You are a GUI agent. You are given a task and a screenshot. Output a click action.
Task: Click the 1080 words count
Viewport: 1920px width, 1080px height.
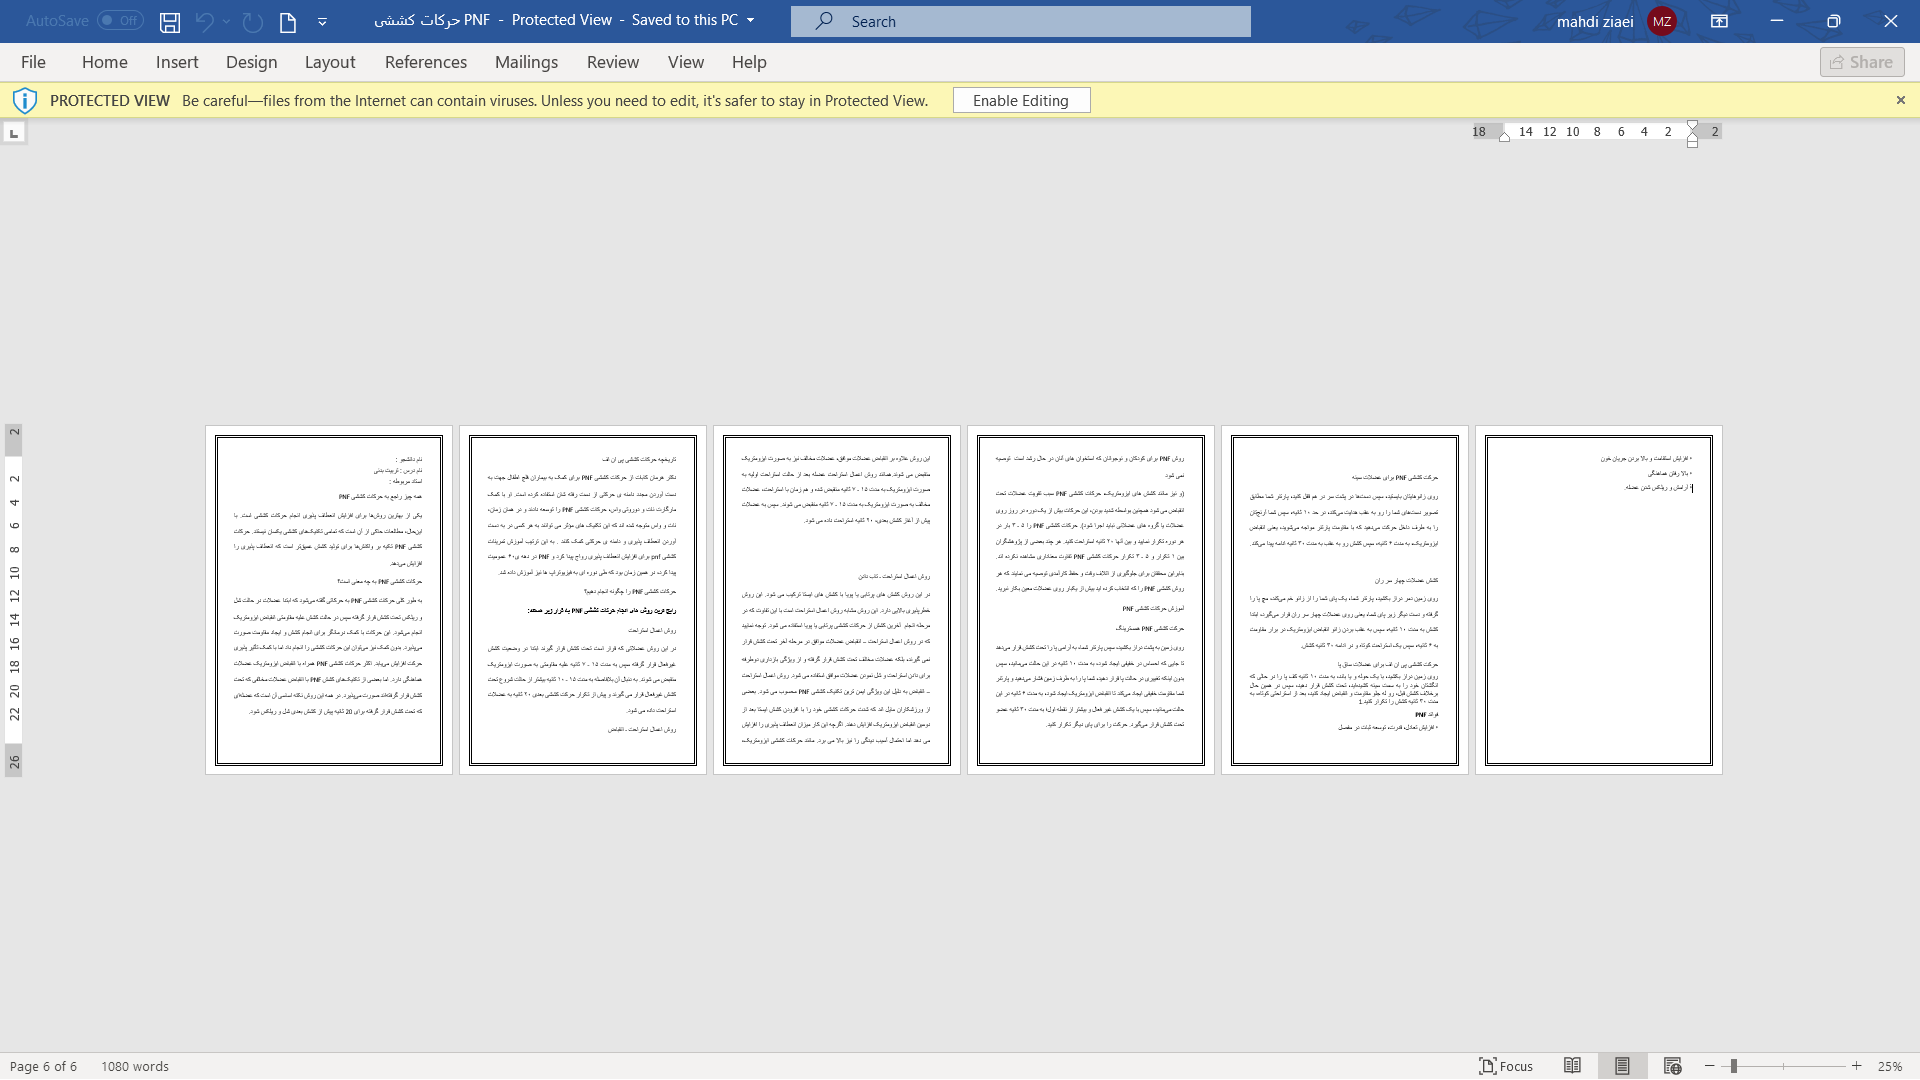135,1066
